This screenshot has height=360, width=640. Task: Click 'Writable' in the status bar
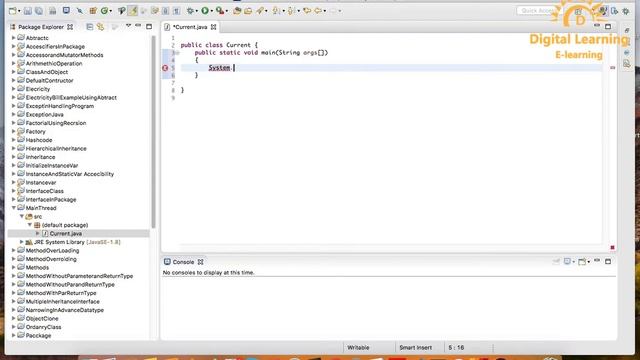[x=358, y=347]
